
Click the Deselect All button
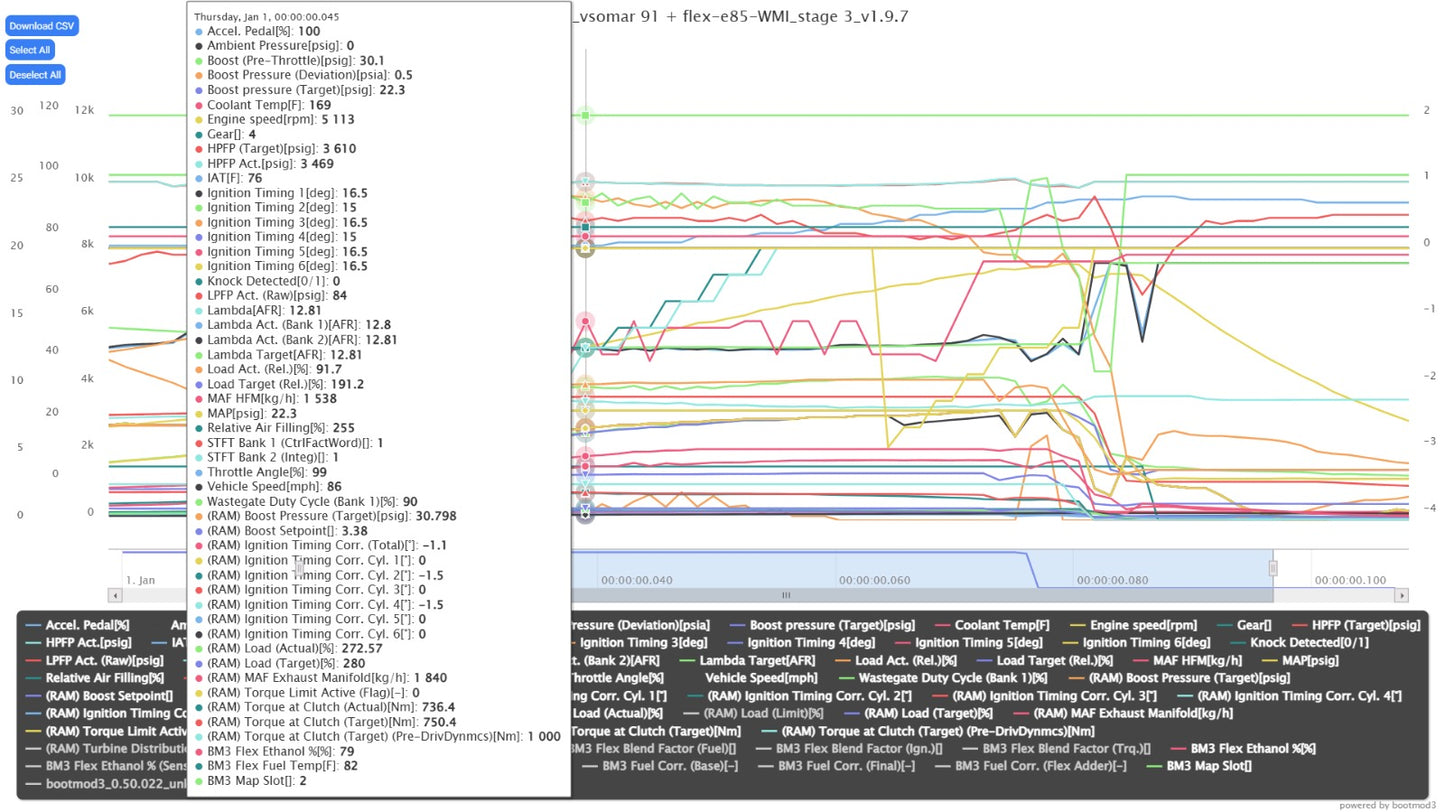pyautogui.click(x=35, y=75)
